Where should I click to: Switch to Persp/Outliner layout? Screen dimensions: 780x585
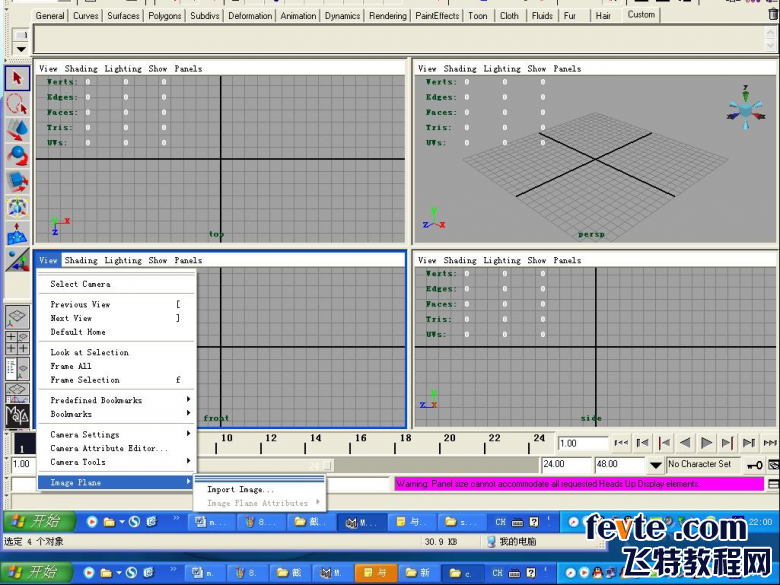17,369
